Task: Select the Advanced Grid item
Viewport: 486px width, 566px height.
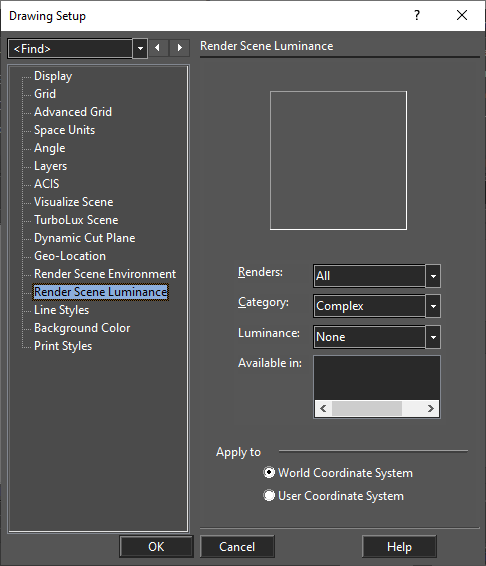Action: (73, 112)
